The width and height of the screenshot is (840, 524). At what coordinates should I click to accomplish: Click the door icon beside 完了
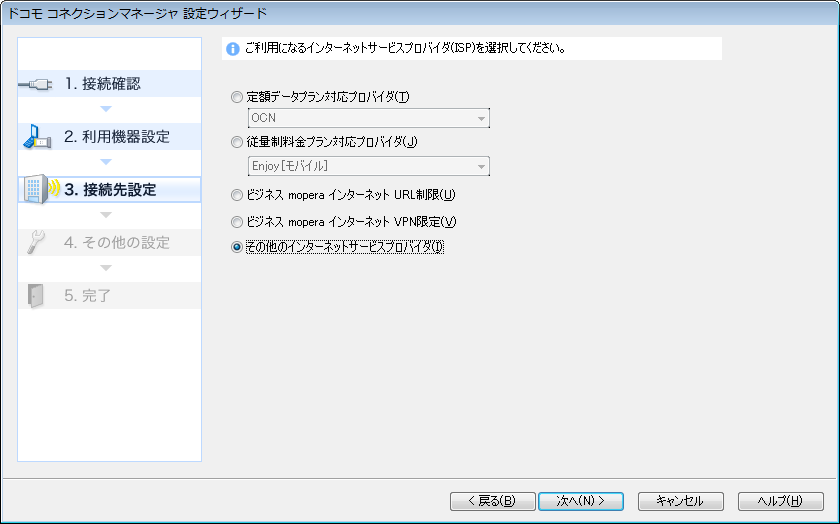(36, 296)
